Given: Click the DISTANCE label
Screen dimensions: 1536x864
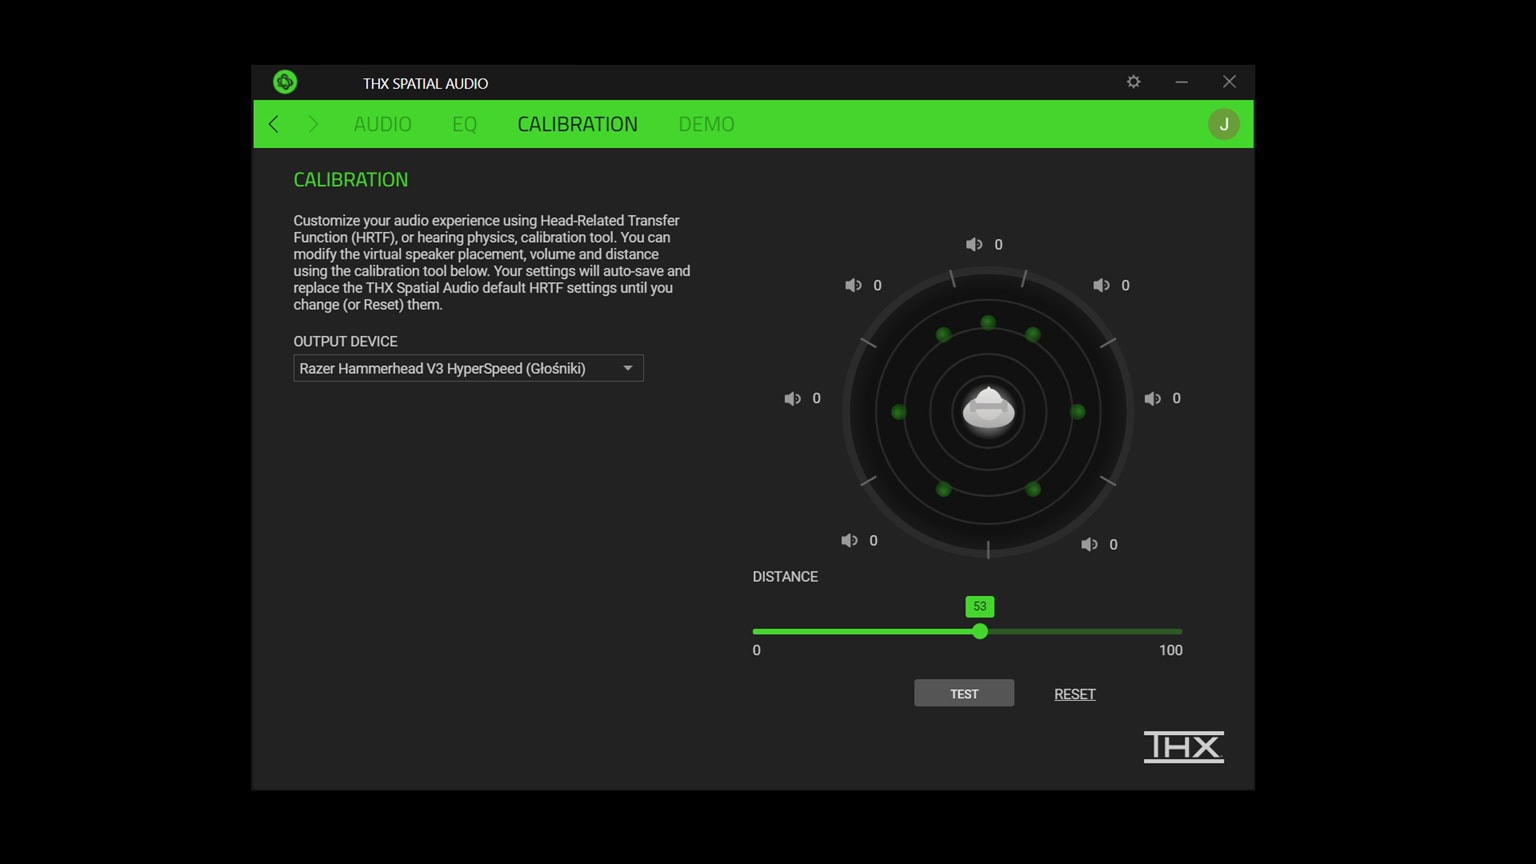Looking at the screenshot, I should coord(785,576).
